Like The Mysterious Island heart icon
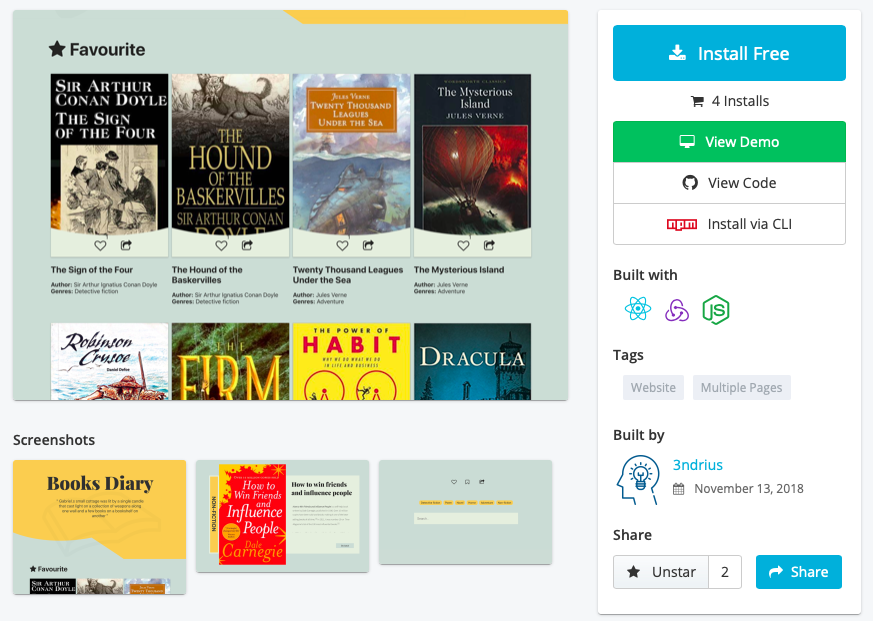This screenshot has height=621, width=873. tap(463, 245)
